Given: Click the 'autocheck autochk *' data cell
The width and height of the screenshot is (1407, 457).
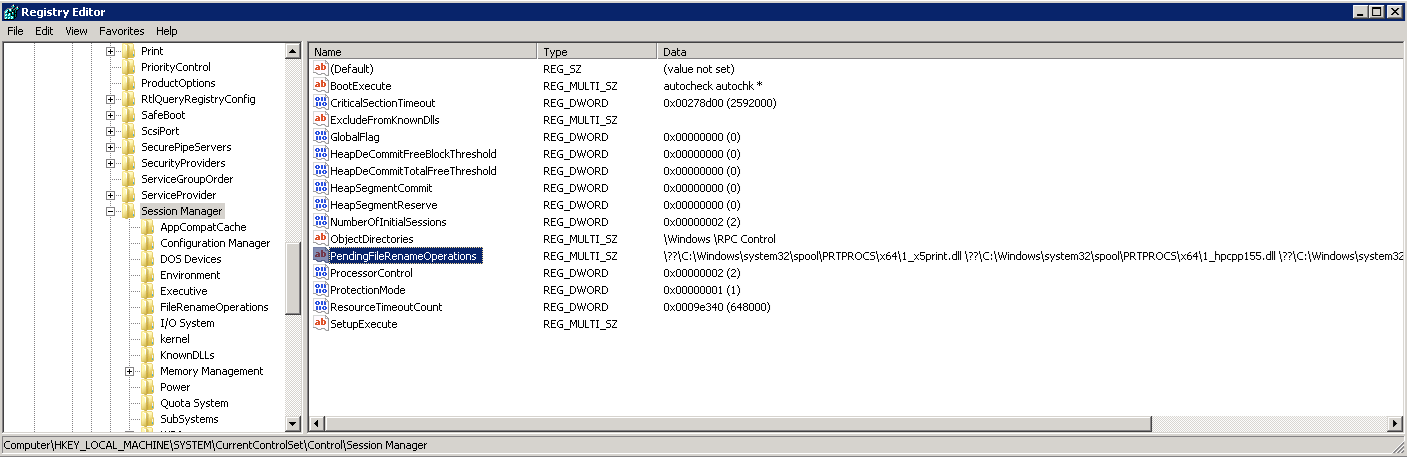Looking at the screenshot, I should pos(713,86).
